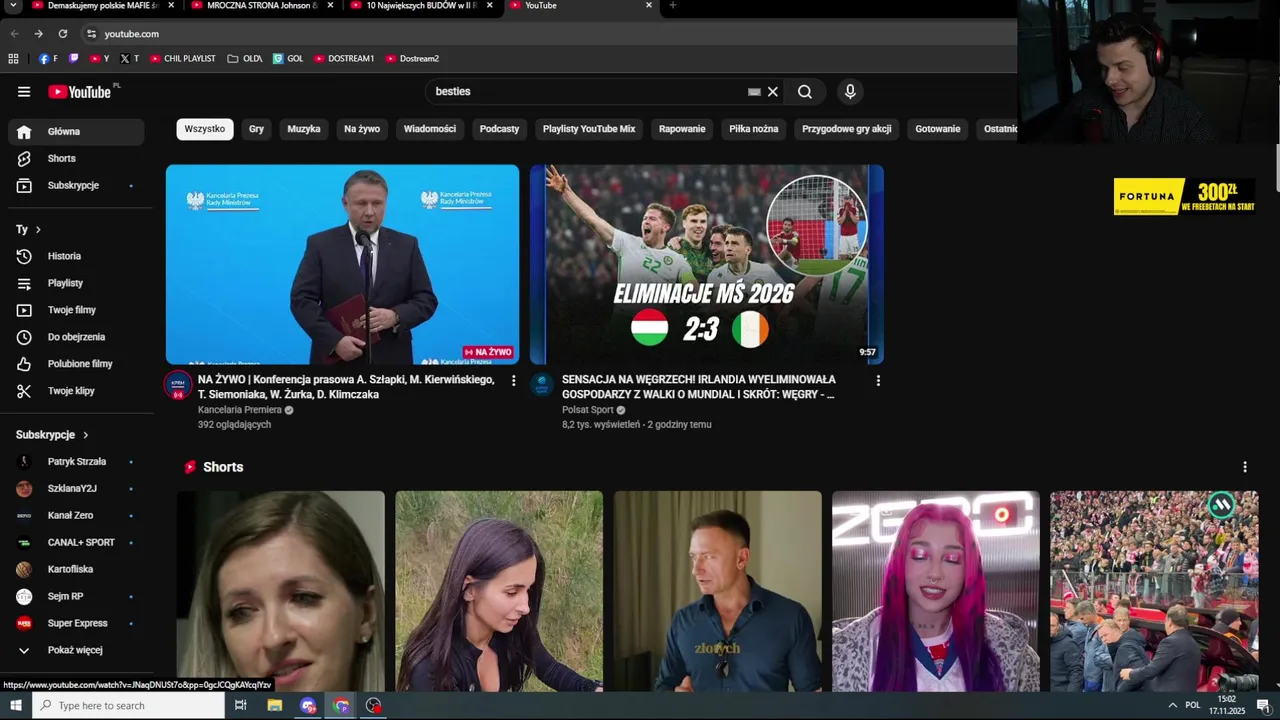Open the Eliminacje MŚ 2026 video thumbnail
This screenshot has width=1280, height=720.
[707, 265]
